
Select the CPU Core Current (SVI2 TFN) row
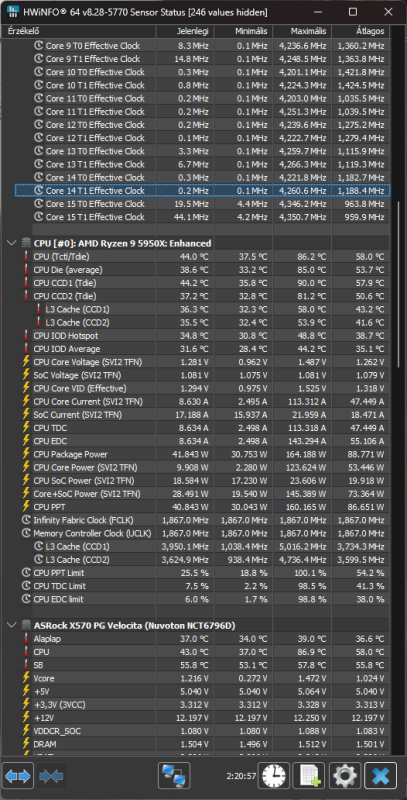tap(202, 402)
